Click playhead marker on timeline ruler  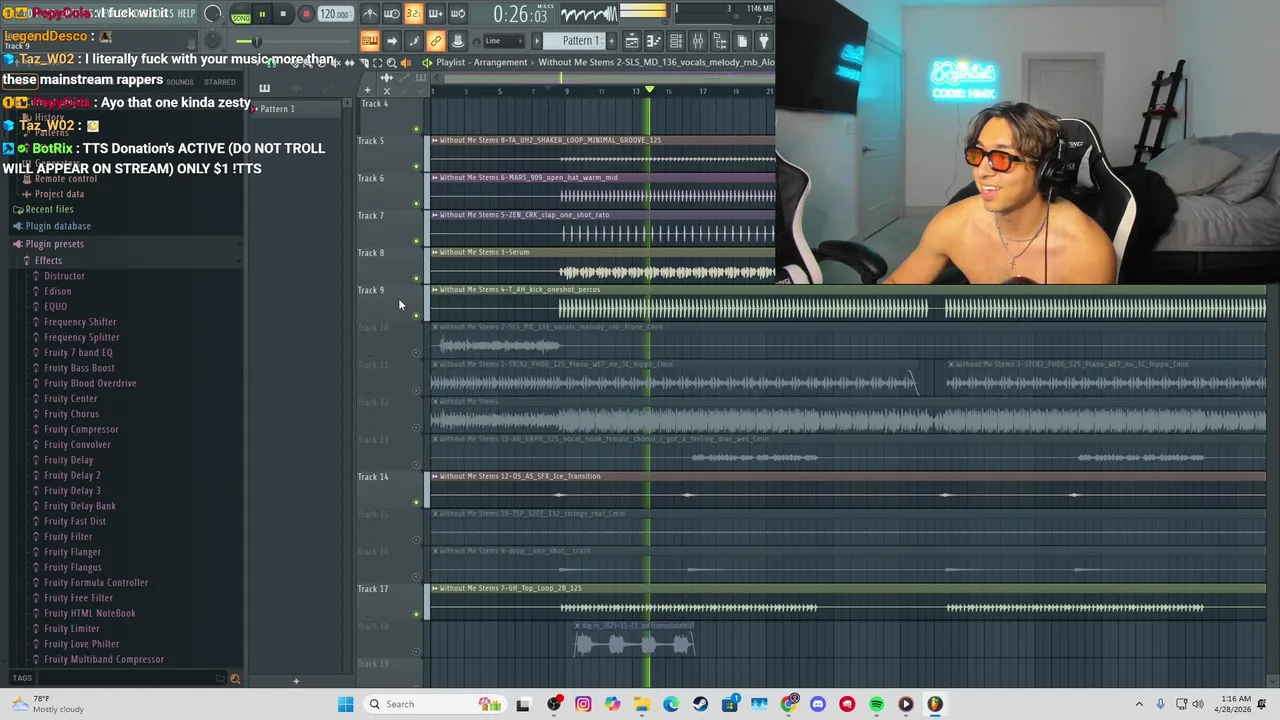point(649,90)
